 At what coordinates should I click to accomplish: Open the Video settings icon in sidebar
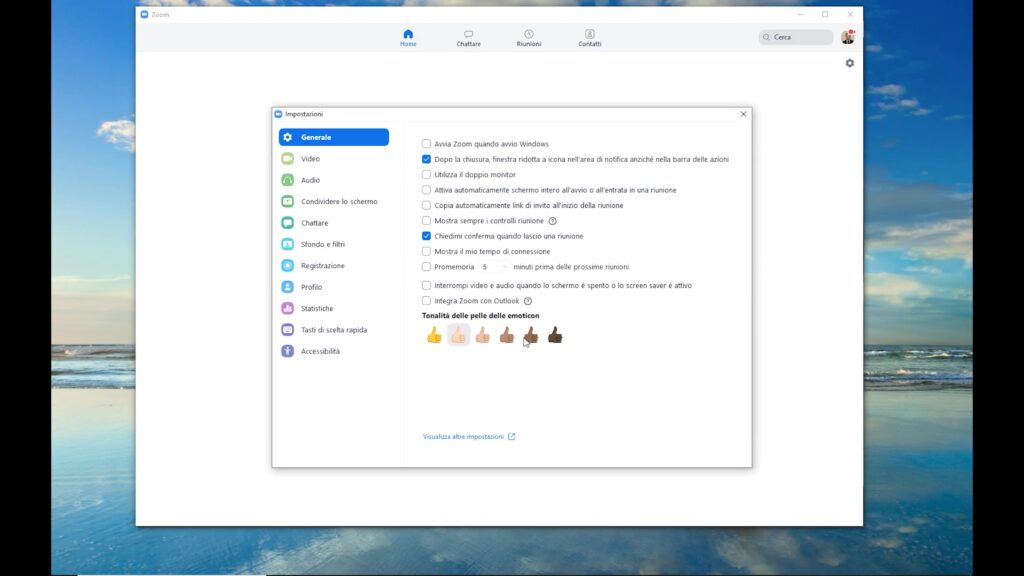coord(288,159)
